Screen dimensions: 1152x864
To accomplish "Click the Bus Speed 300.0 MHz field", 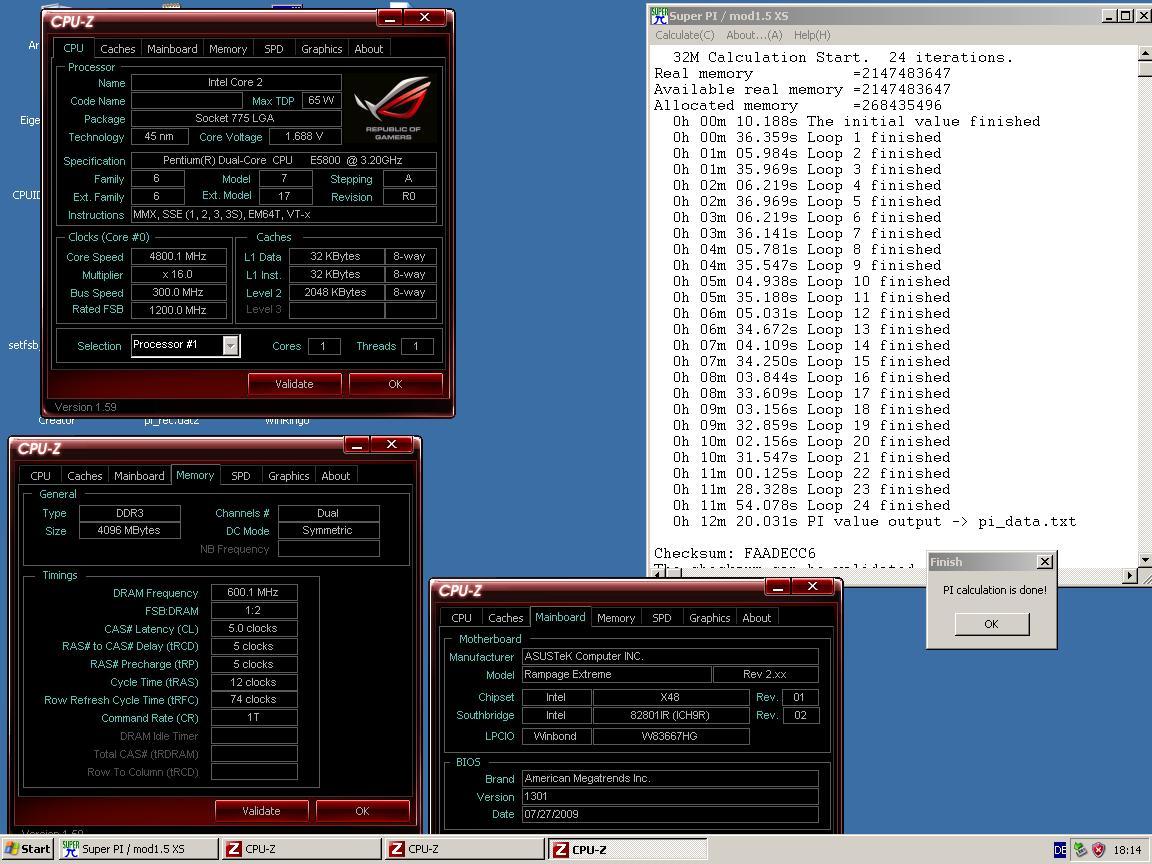I will [179, 292].
